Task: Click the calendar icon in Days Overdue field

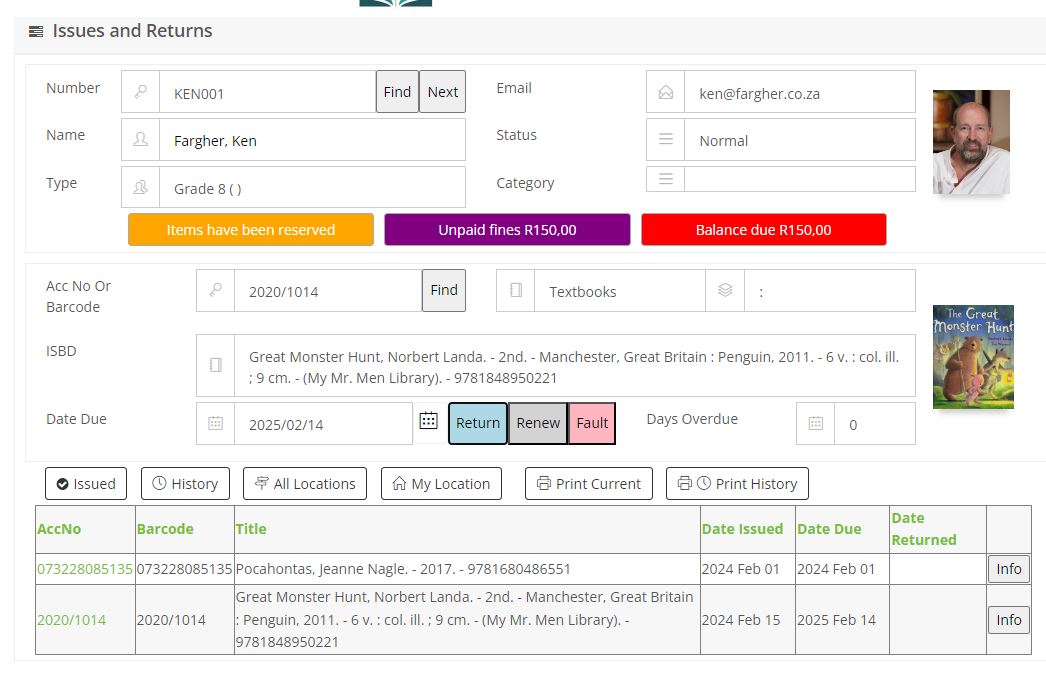Action: [x=815, y=424]
